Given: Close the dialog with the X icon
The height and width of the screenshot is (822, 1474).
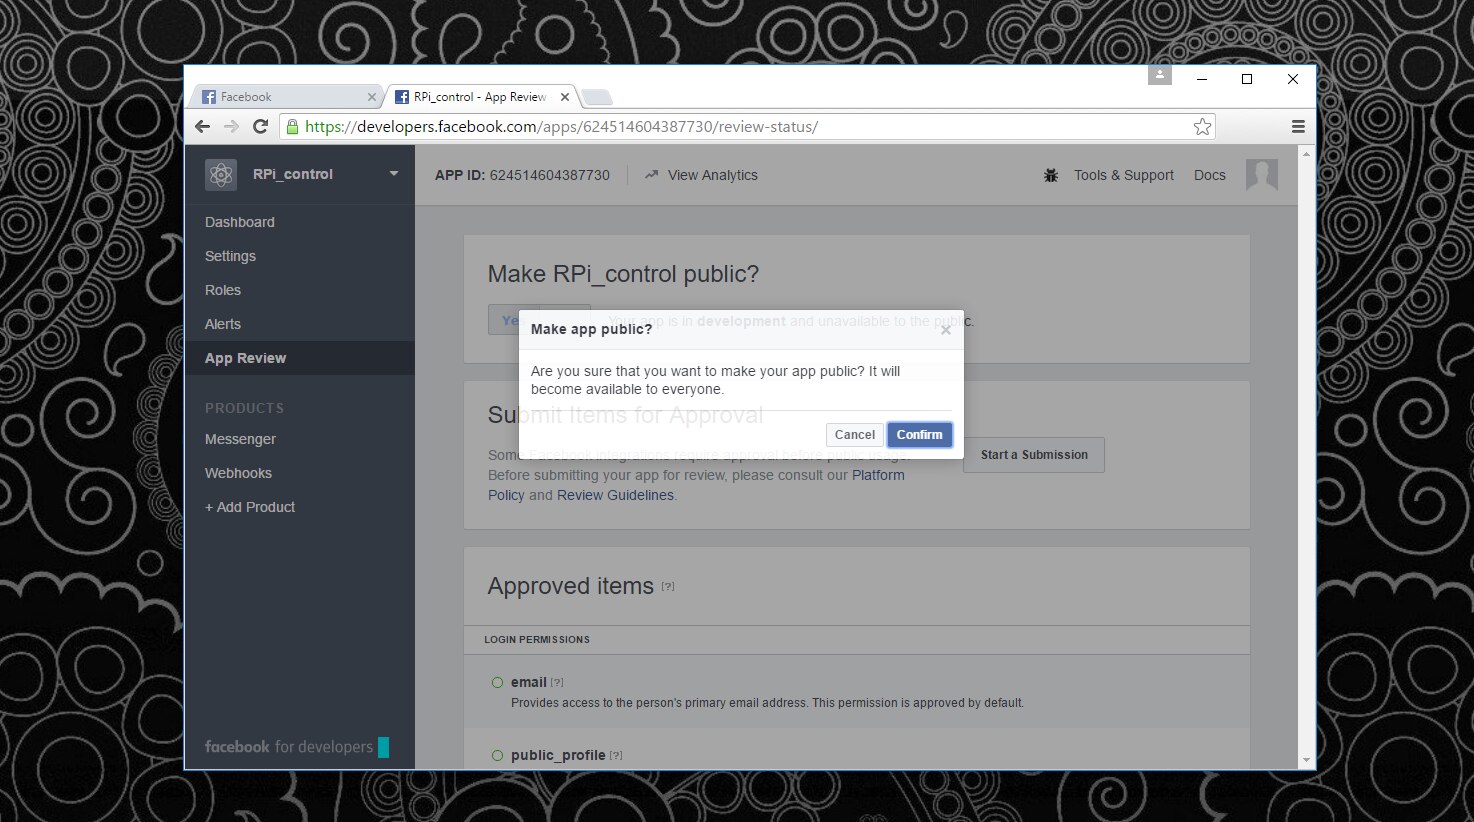Looking at the screenshot, I should pyautogui.click(x=945, y=330).
